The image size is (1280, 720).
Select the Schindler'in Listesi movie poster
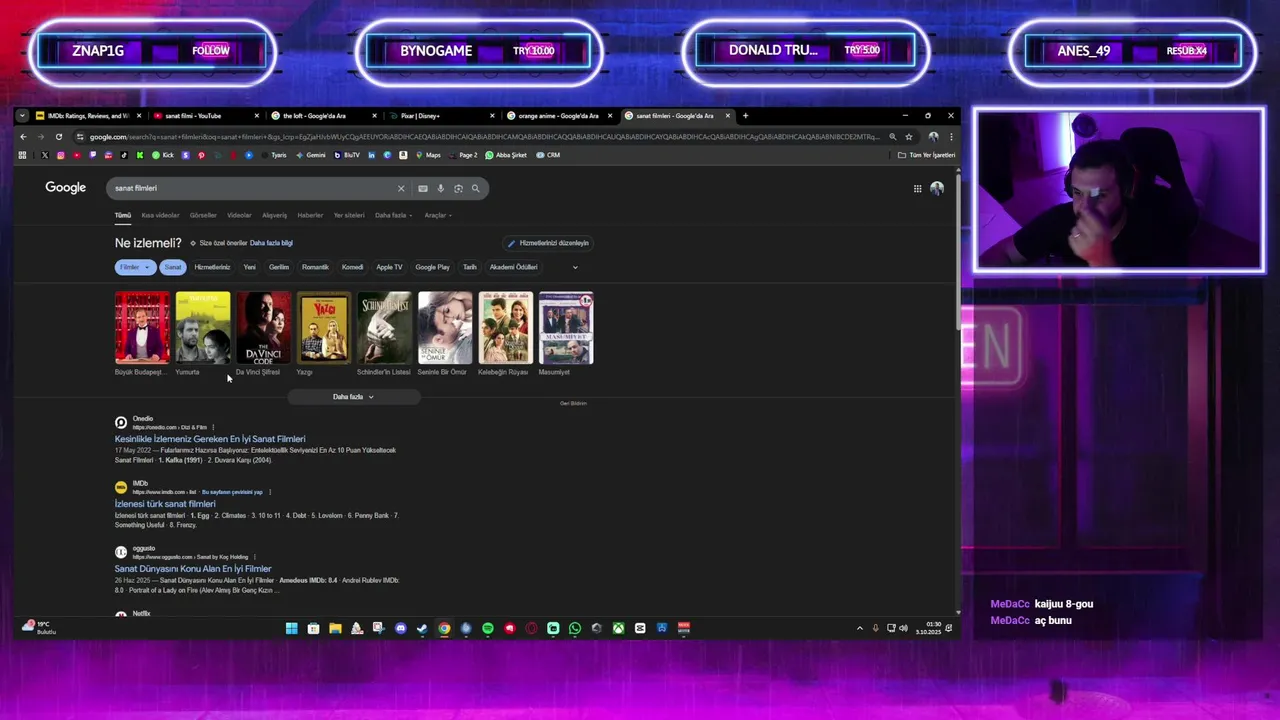pyautogui.click(x=385, y=327)
